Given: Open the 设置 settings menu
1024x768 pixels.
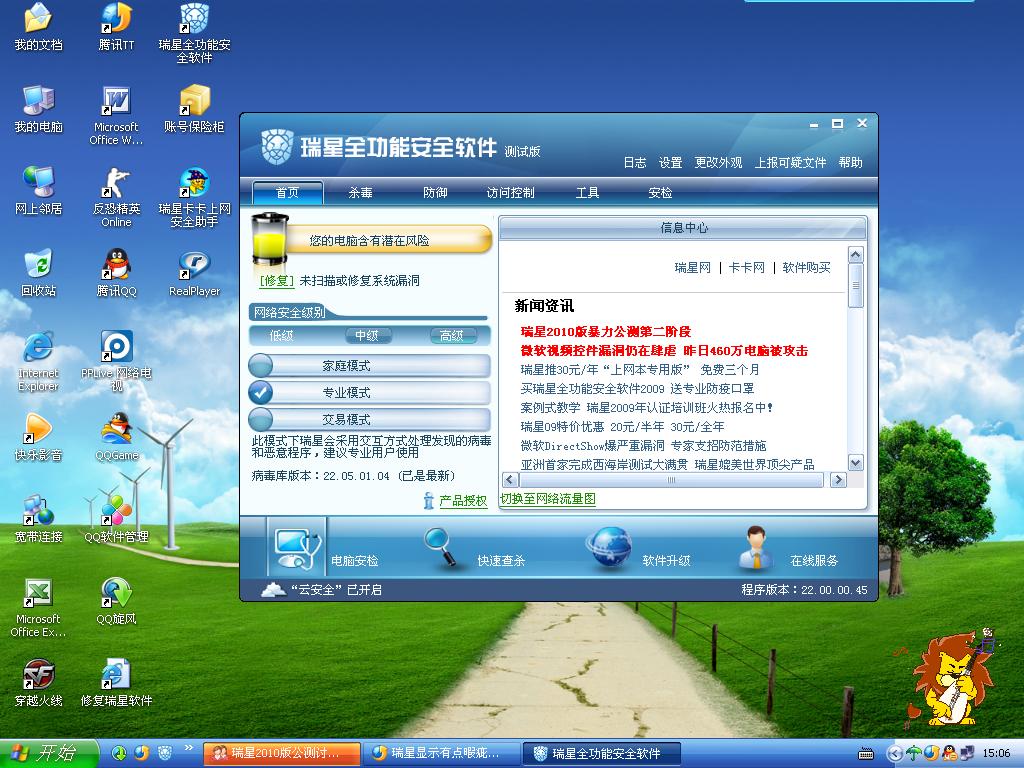Looking at the screenshot, I should 670,163.
